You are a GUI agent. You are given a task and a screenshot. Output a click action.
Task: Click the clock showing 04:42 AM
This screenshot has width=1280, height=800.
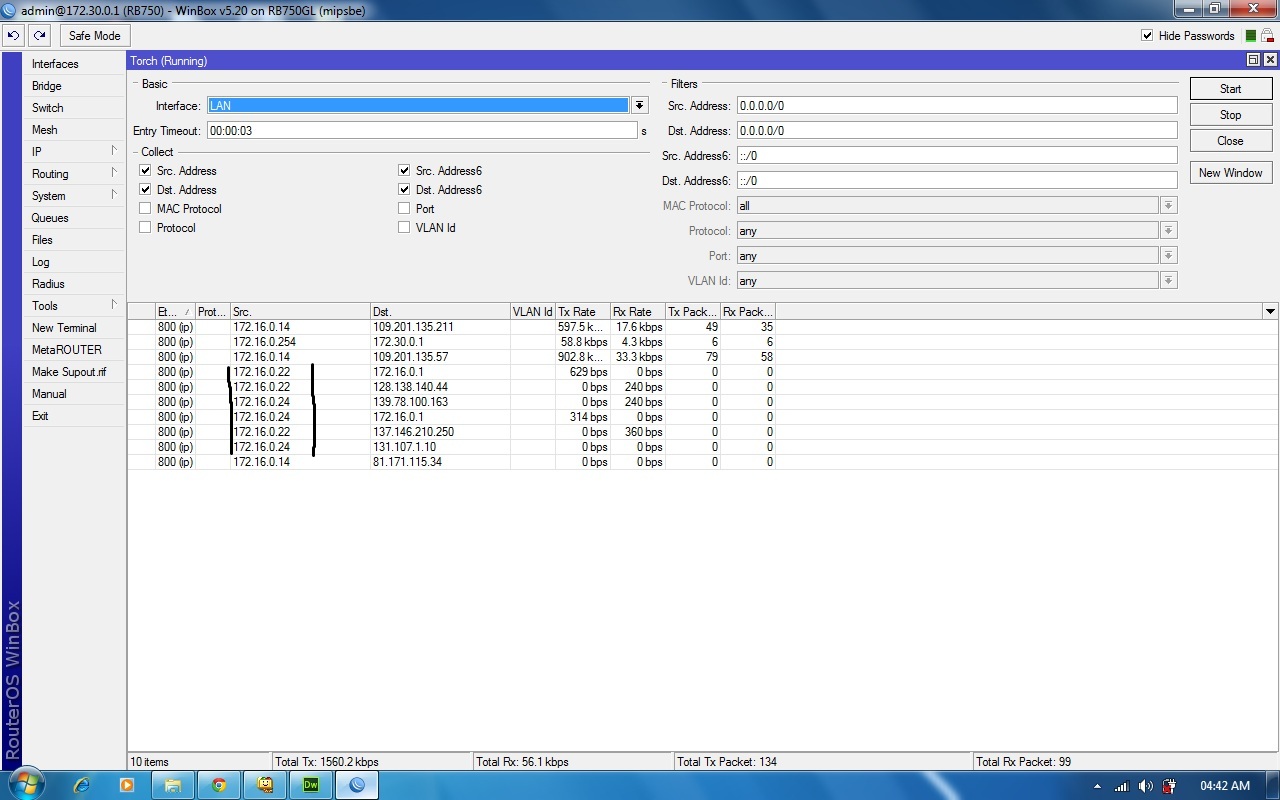coord(1225,786)
